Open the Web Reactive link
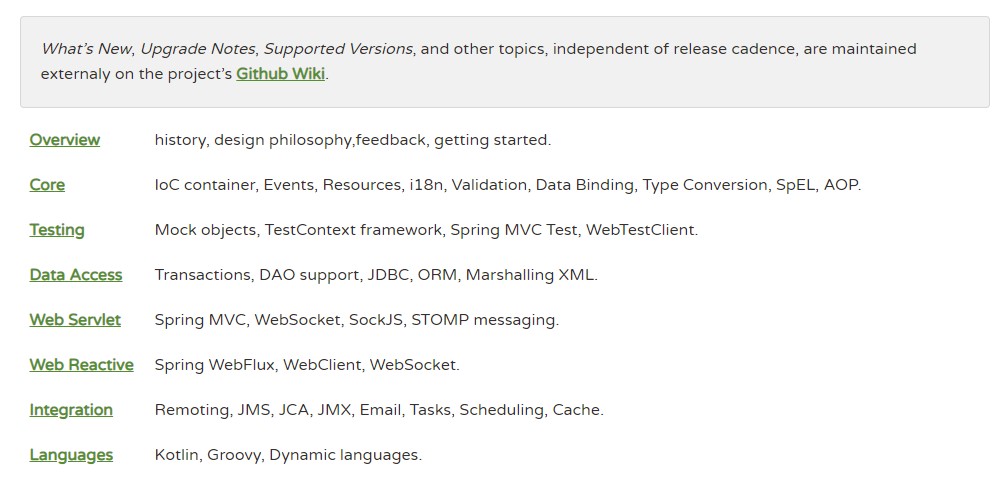The width and height of the screenshot is (1001, 484). click(x=81, y=365)
